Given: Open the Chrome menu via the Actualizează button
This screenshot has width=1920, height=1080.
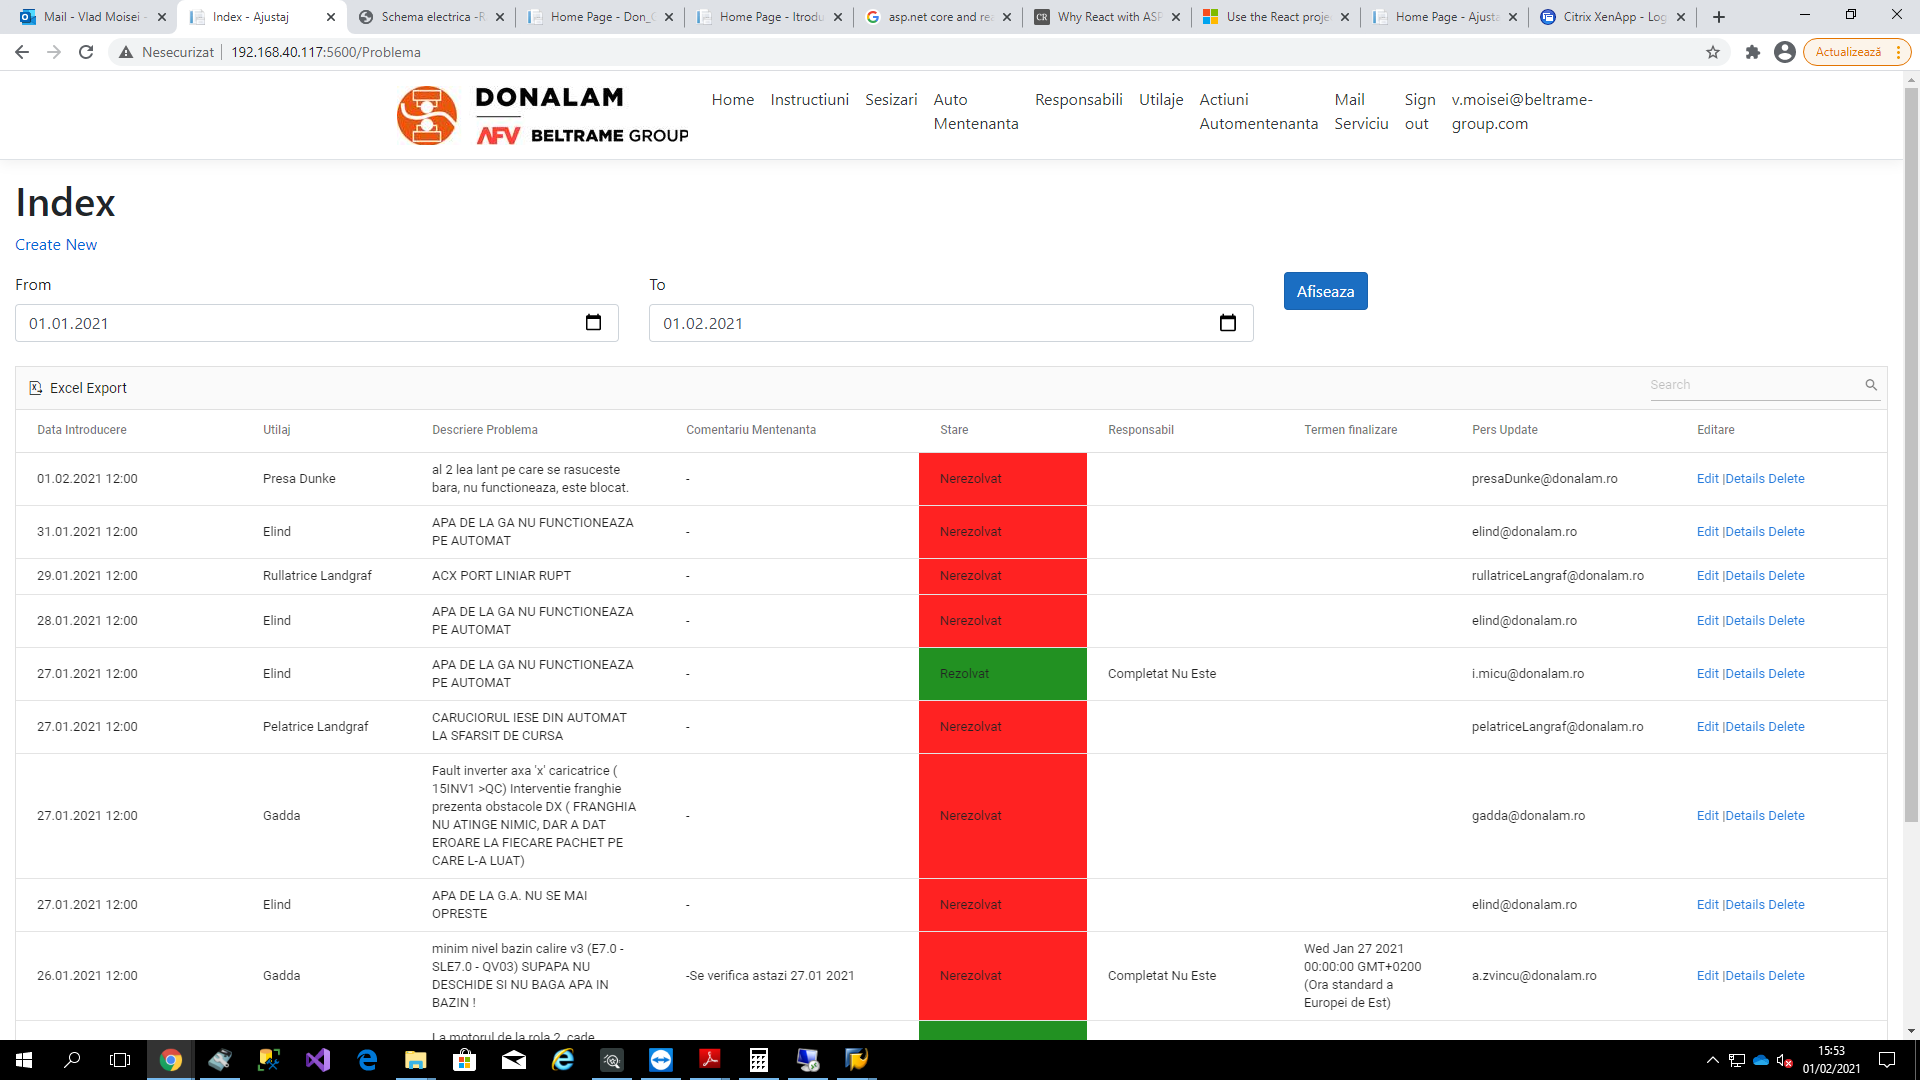Looking at the screenshot, I should coord(1856,52).
